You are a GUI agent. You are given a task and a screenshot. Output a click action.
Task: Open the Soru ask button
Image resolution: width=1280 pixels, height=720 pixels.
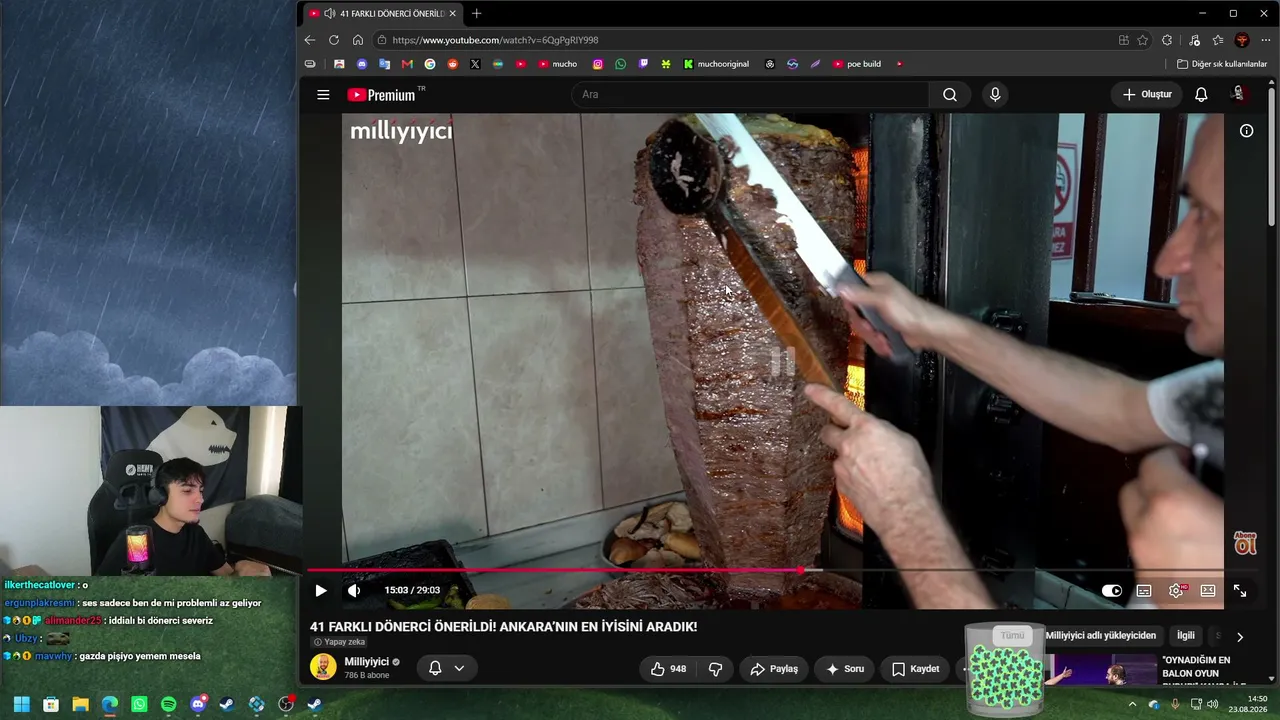tap(844, 669)
